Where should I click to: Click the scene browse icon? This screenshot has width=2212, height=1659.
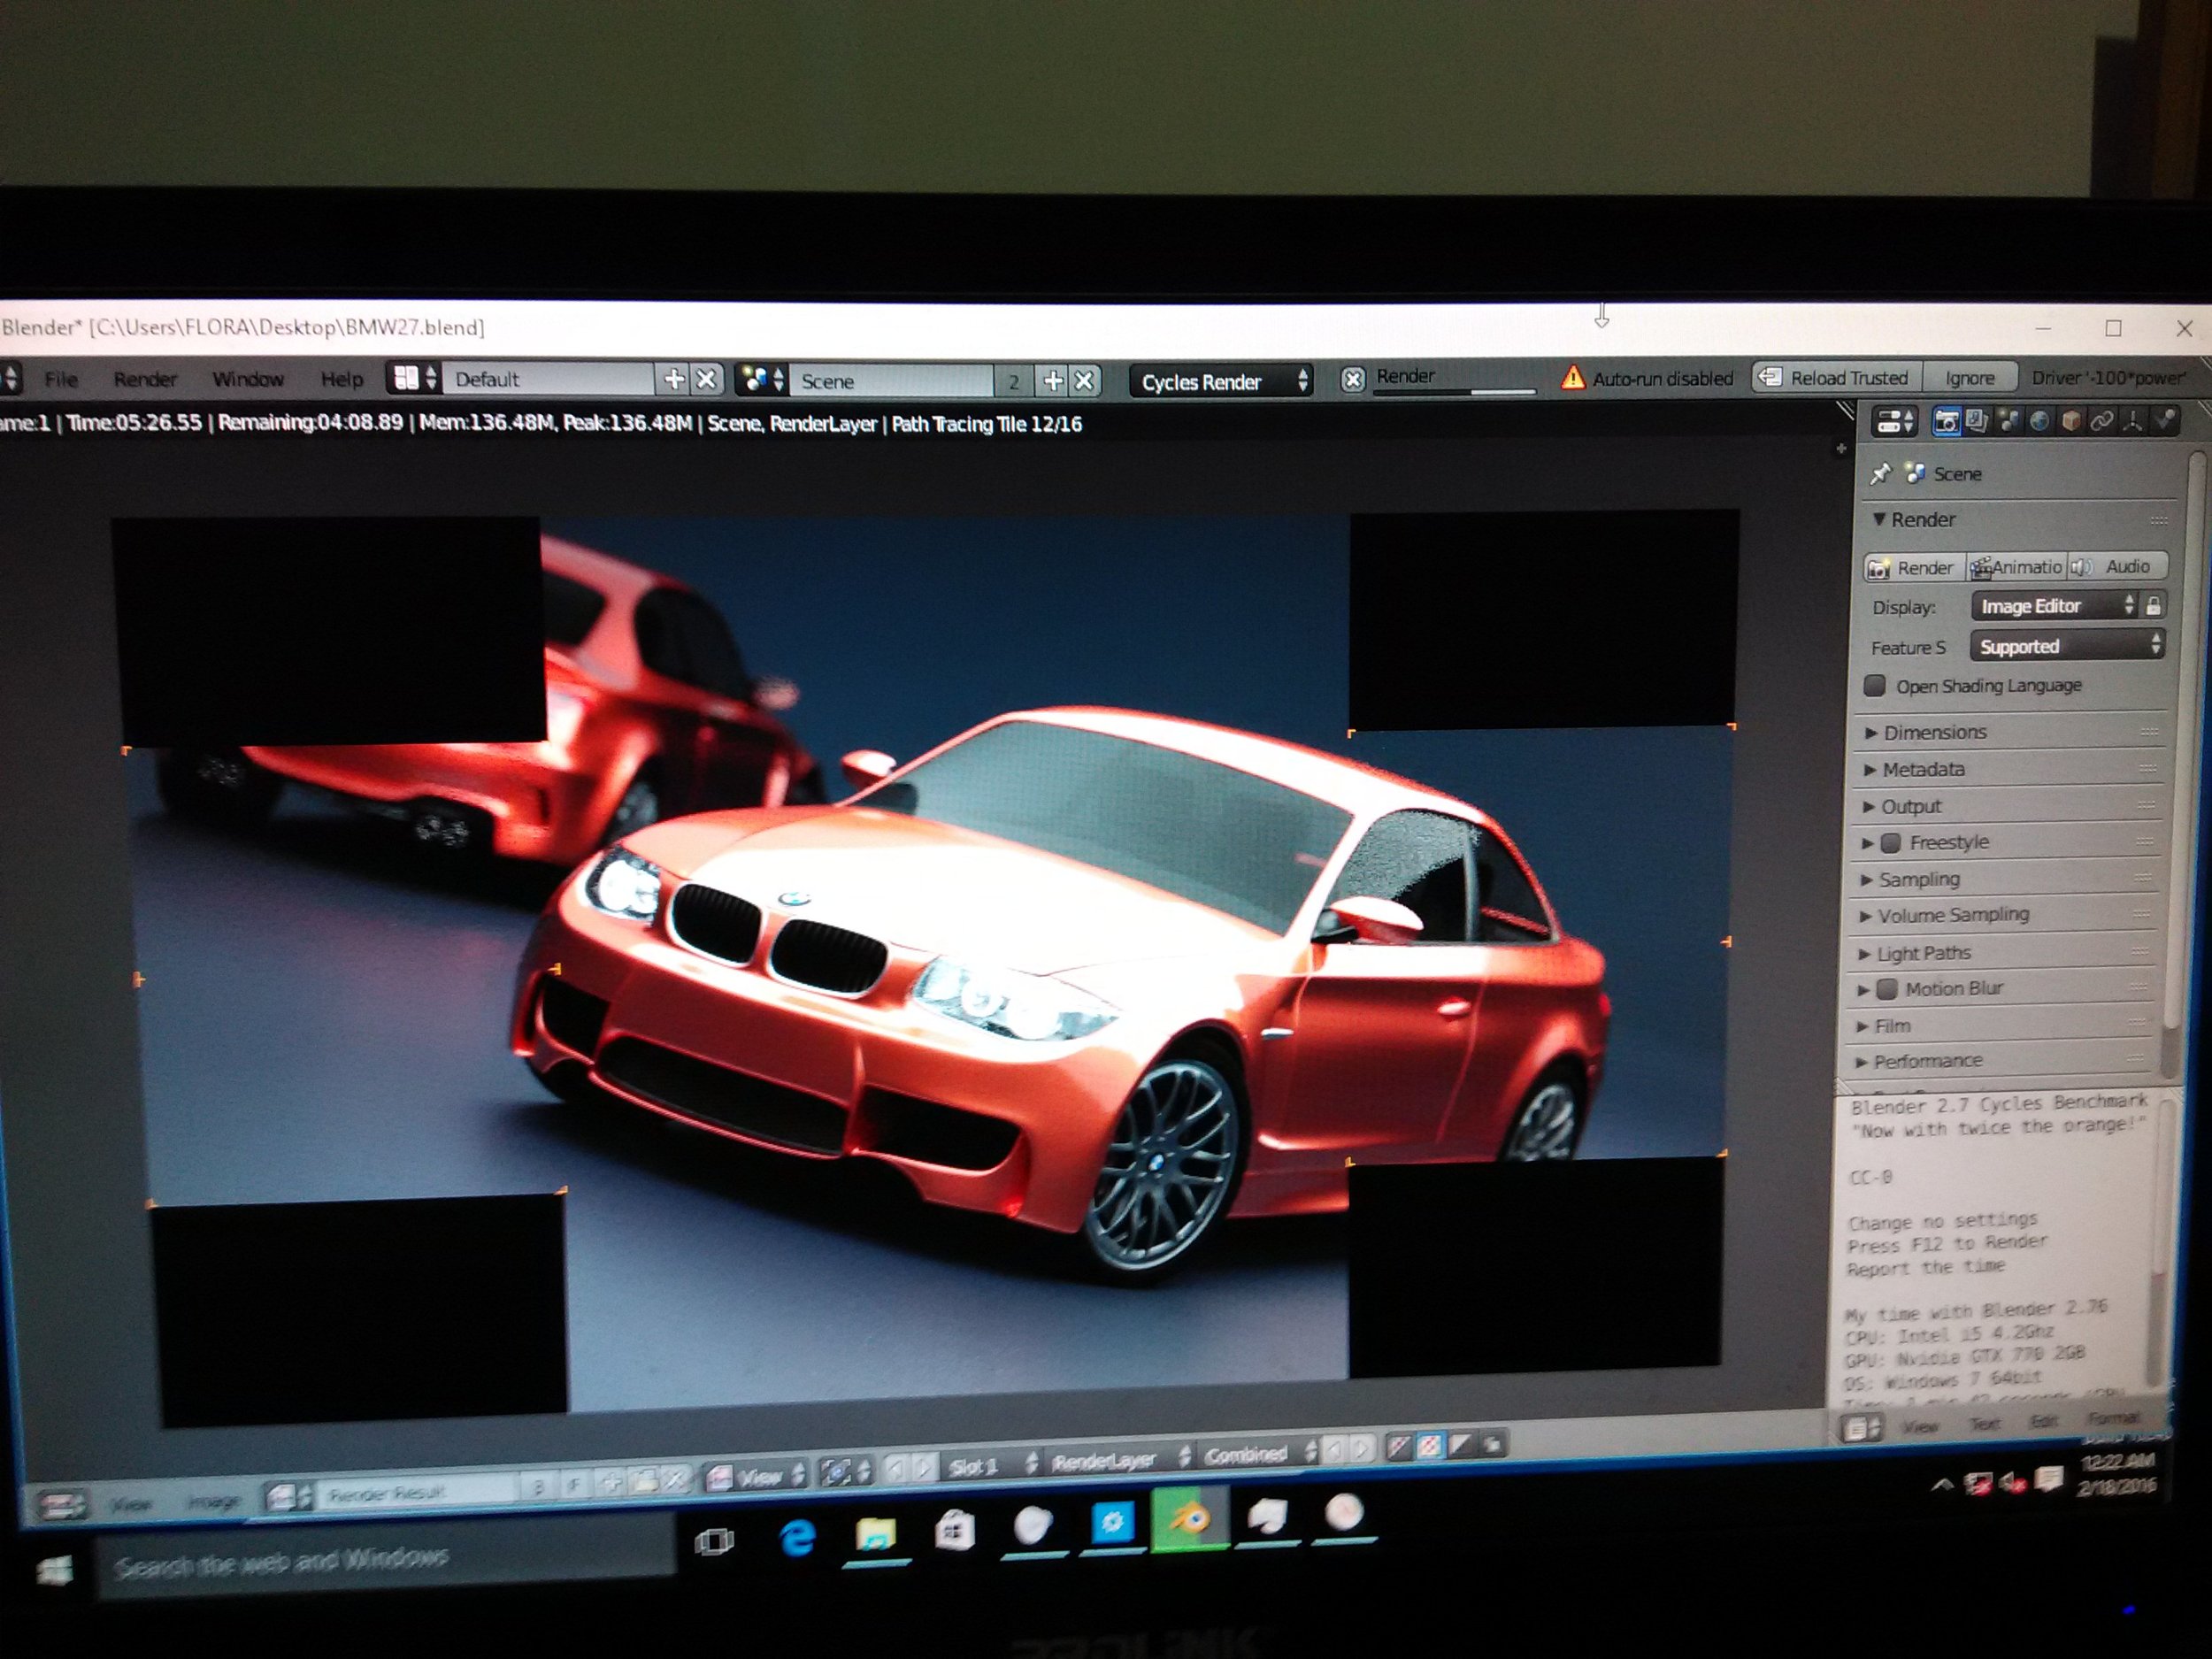(x=763, y=380)
